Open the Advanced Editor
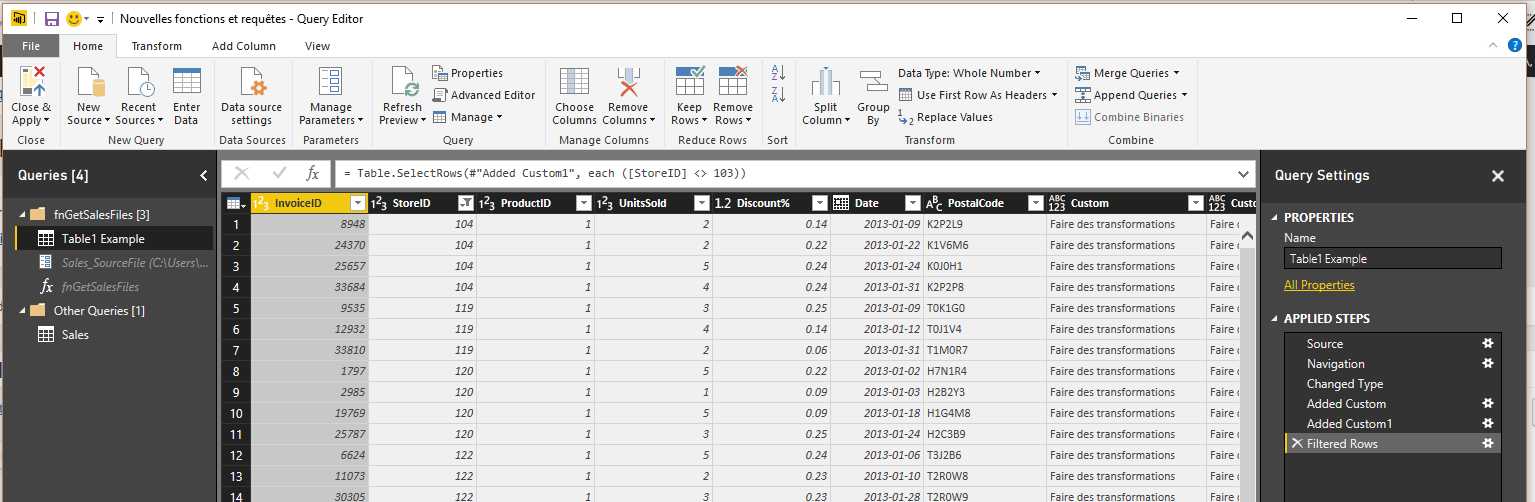The width and height of the screenshot is (1535, 502). pos(484,95)
